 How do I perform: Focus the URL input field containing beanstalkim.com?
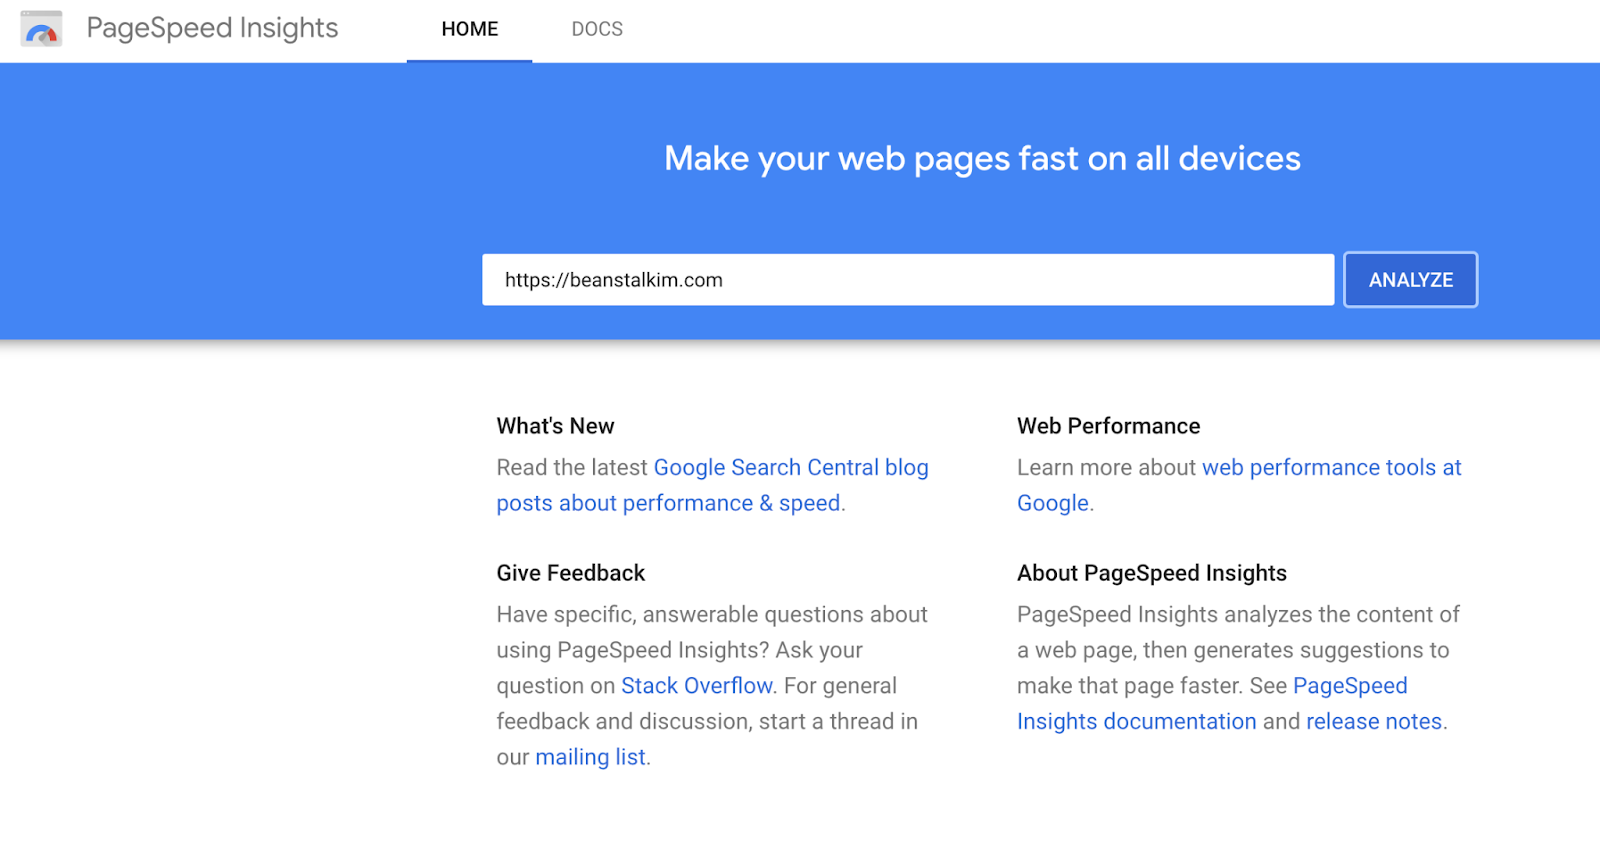click(908, 280)
